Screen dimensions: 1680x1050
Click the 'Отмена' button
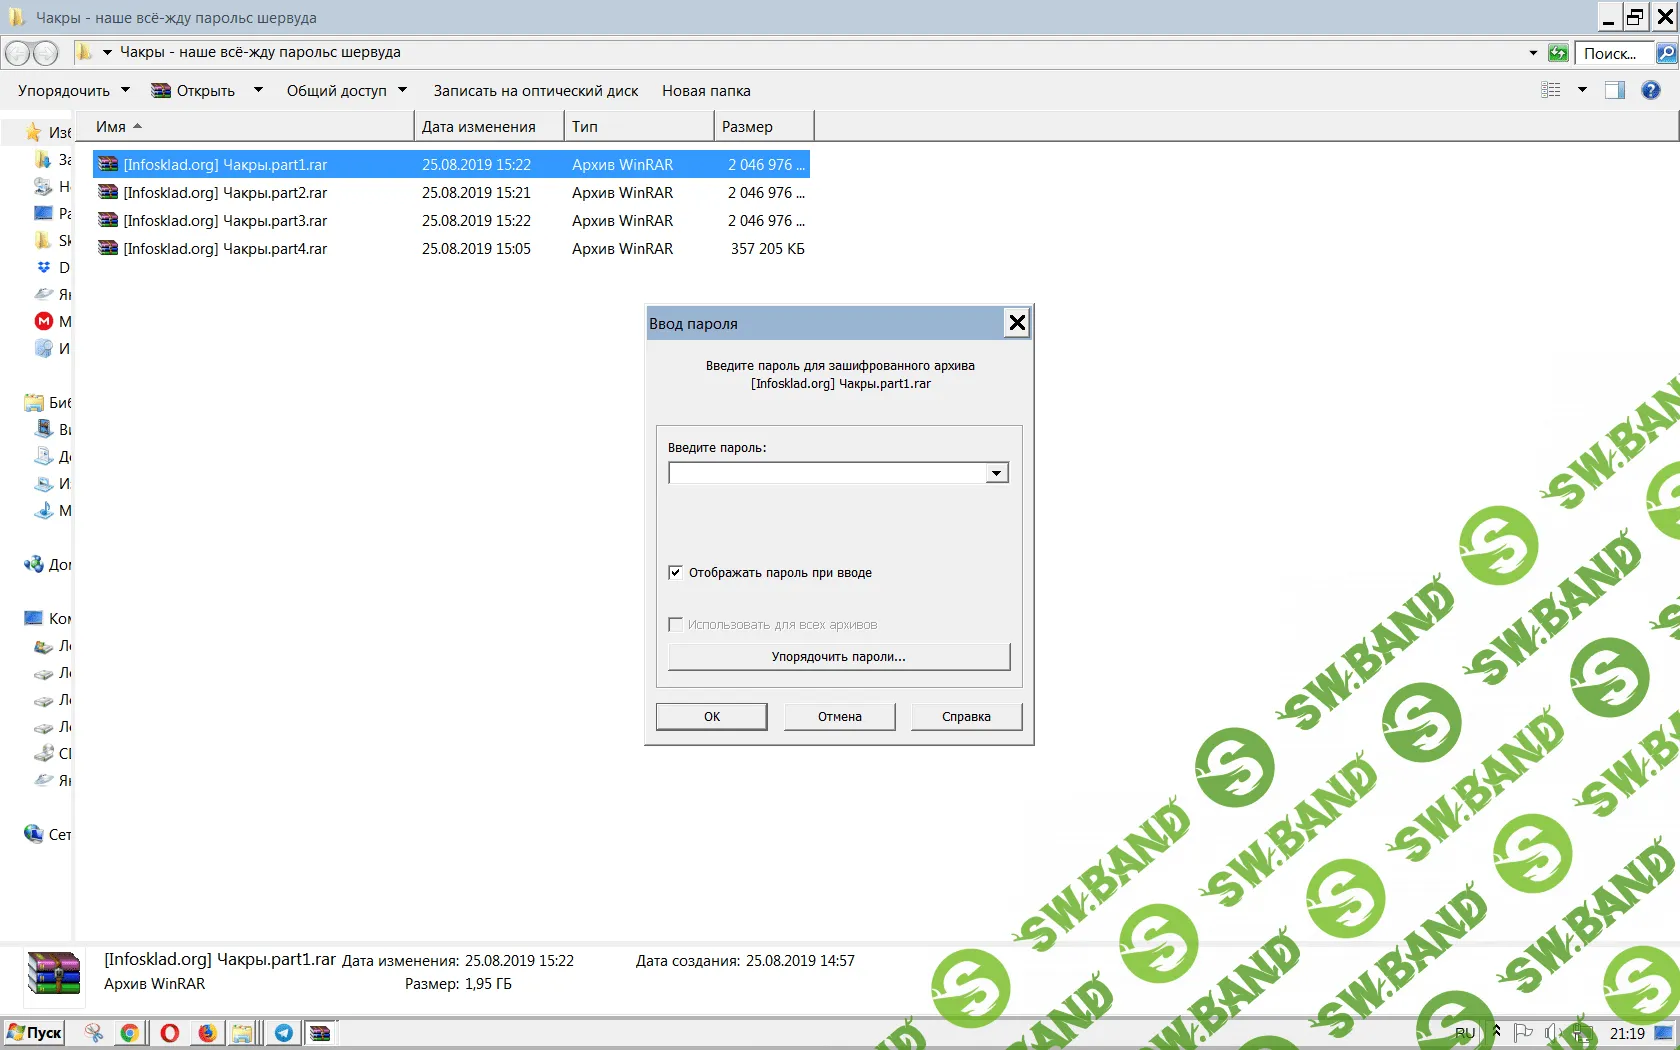coord(839,717)
